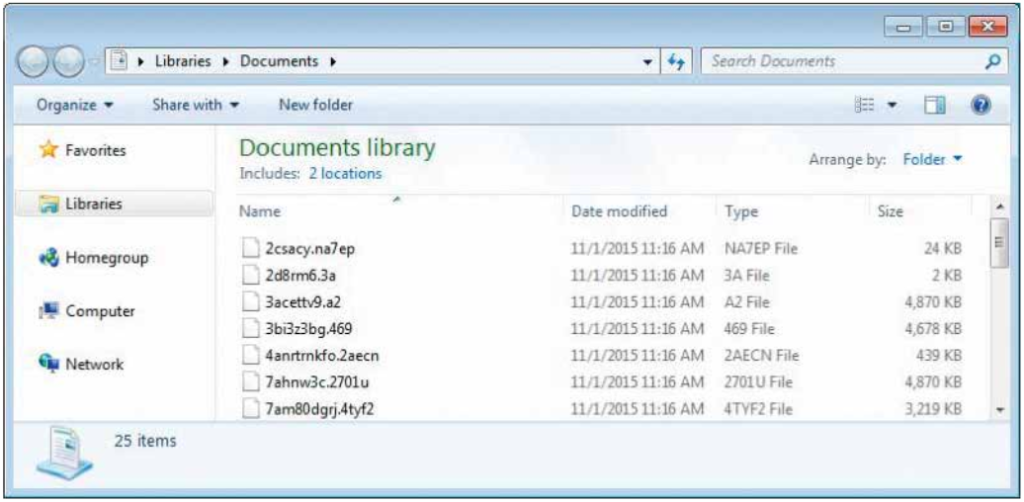Click the file icon of 2csacy.na7ep
1024x502 pixels.
250,248
